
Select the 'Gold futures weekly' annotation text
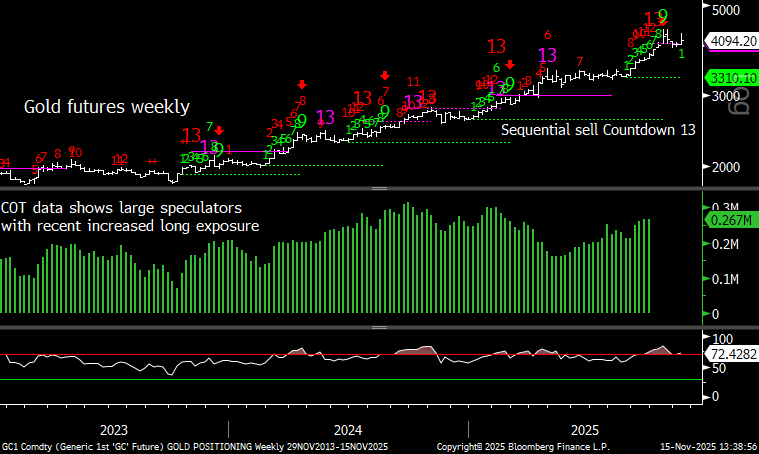106,107
